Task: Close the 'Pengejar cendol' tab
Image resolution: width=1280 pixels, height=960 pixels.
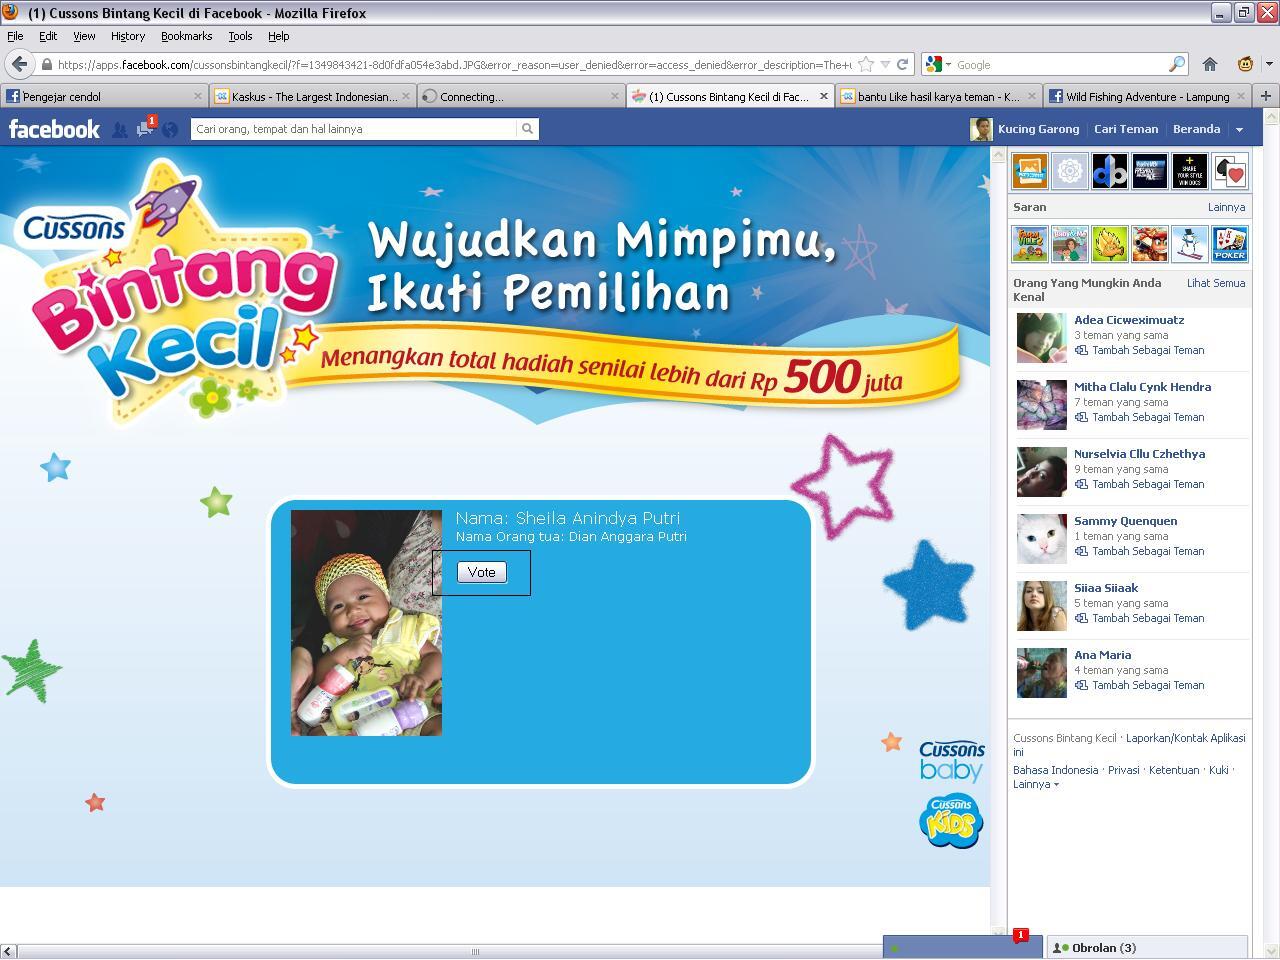Action: [197, 97]
